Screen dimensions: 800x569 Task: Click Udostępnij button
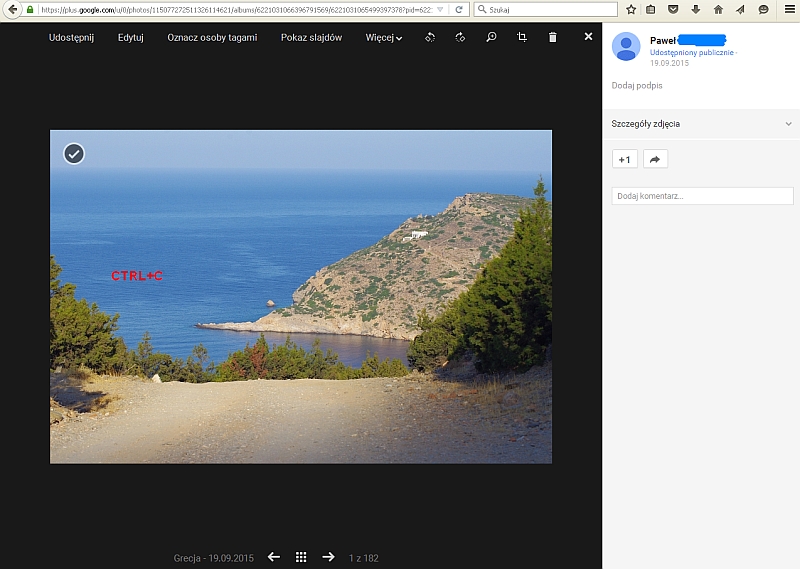pyautogui.click(x=71, y=38)
